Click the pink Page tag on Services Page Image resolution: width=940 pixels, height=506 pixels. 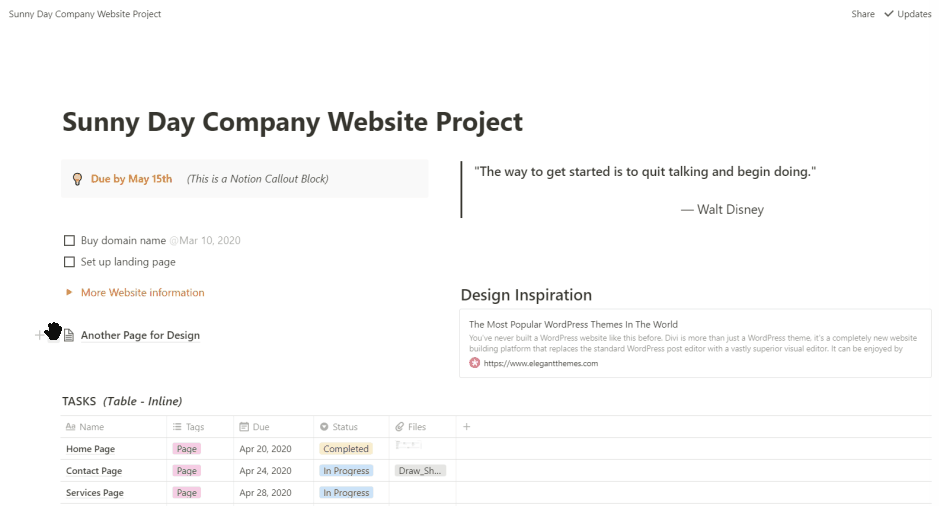click(186, 493)
